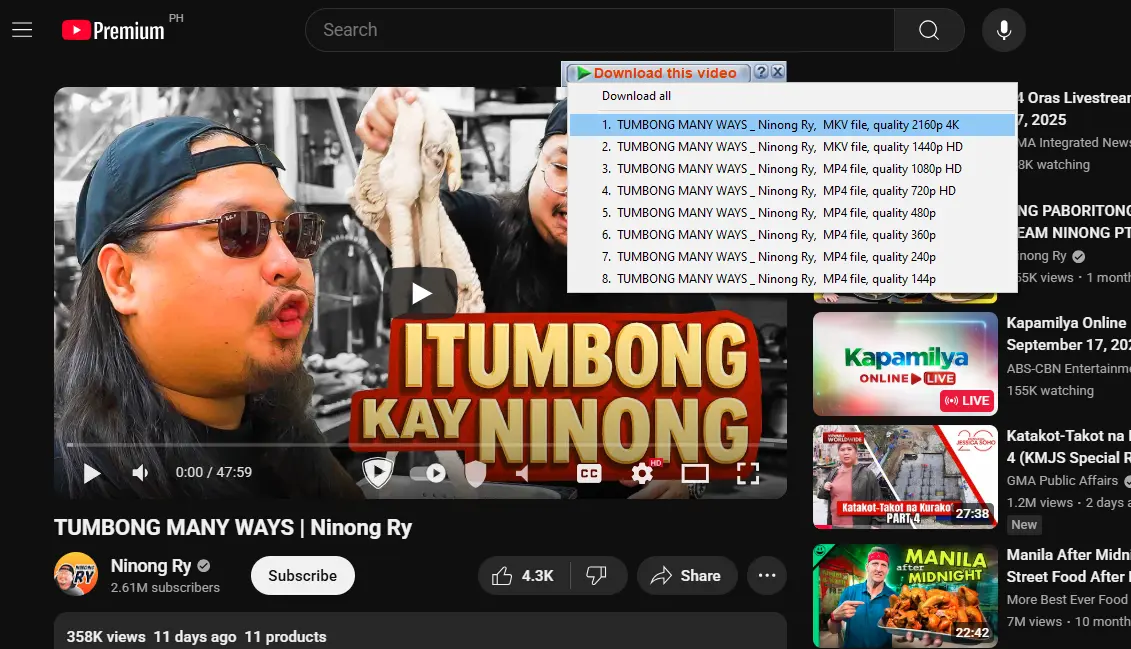Select MP4 720p HD download option
Screen dimensions: 1131x649
tap(792, 190)
